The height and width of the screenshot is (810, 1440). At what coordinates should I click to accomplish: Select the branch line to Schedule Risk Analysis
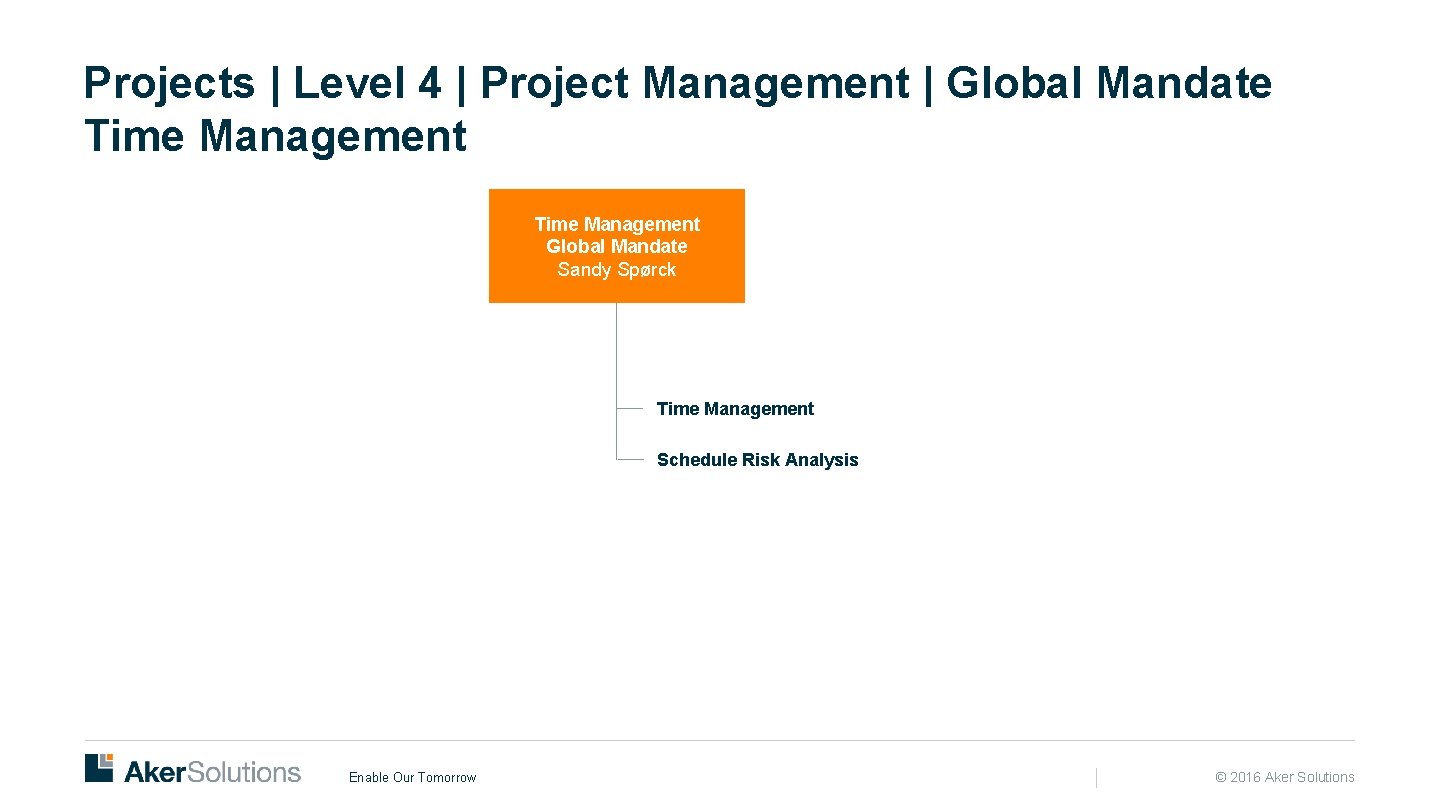coord(630,460)
